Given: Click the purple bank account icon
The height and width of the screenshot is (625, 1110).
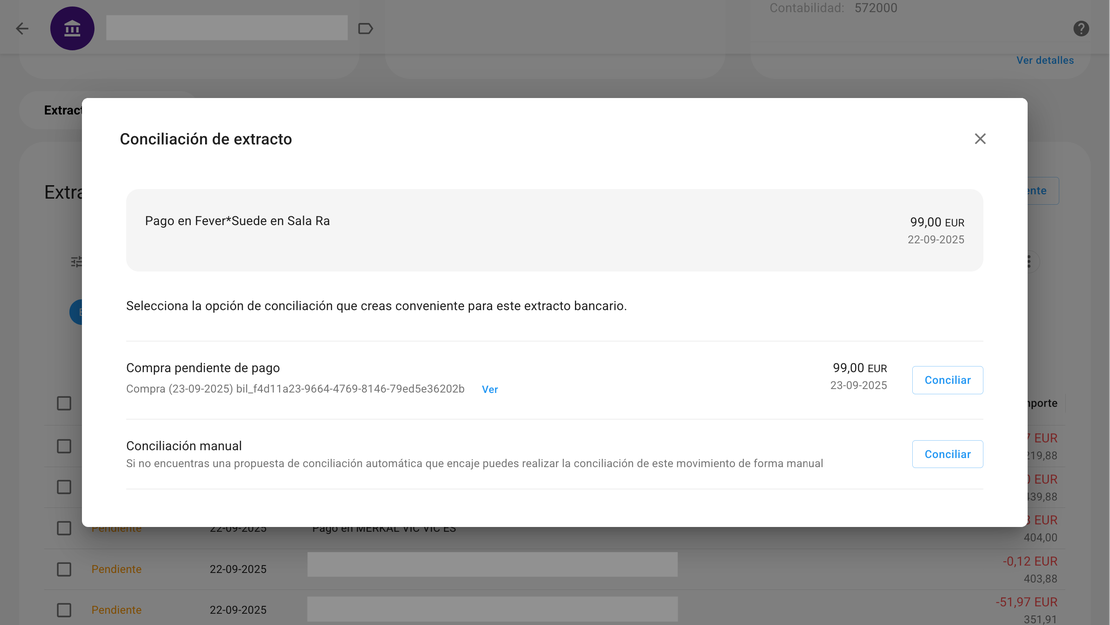Looking at the screenshot, I should click(72, 29).
